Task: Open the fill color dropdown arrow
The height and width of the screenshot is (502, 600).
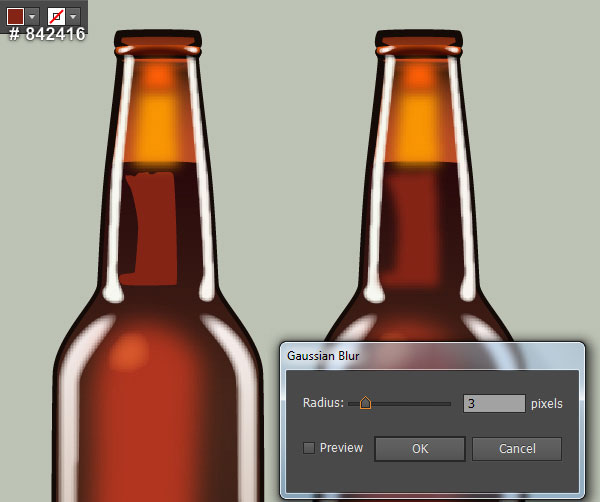Action: click(32, 16)
